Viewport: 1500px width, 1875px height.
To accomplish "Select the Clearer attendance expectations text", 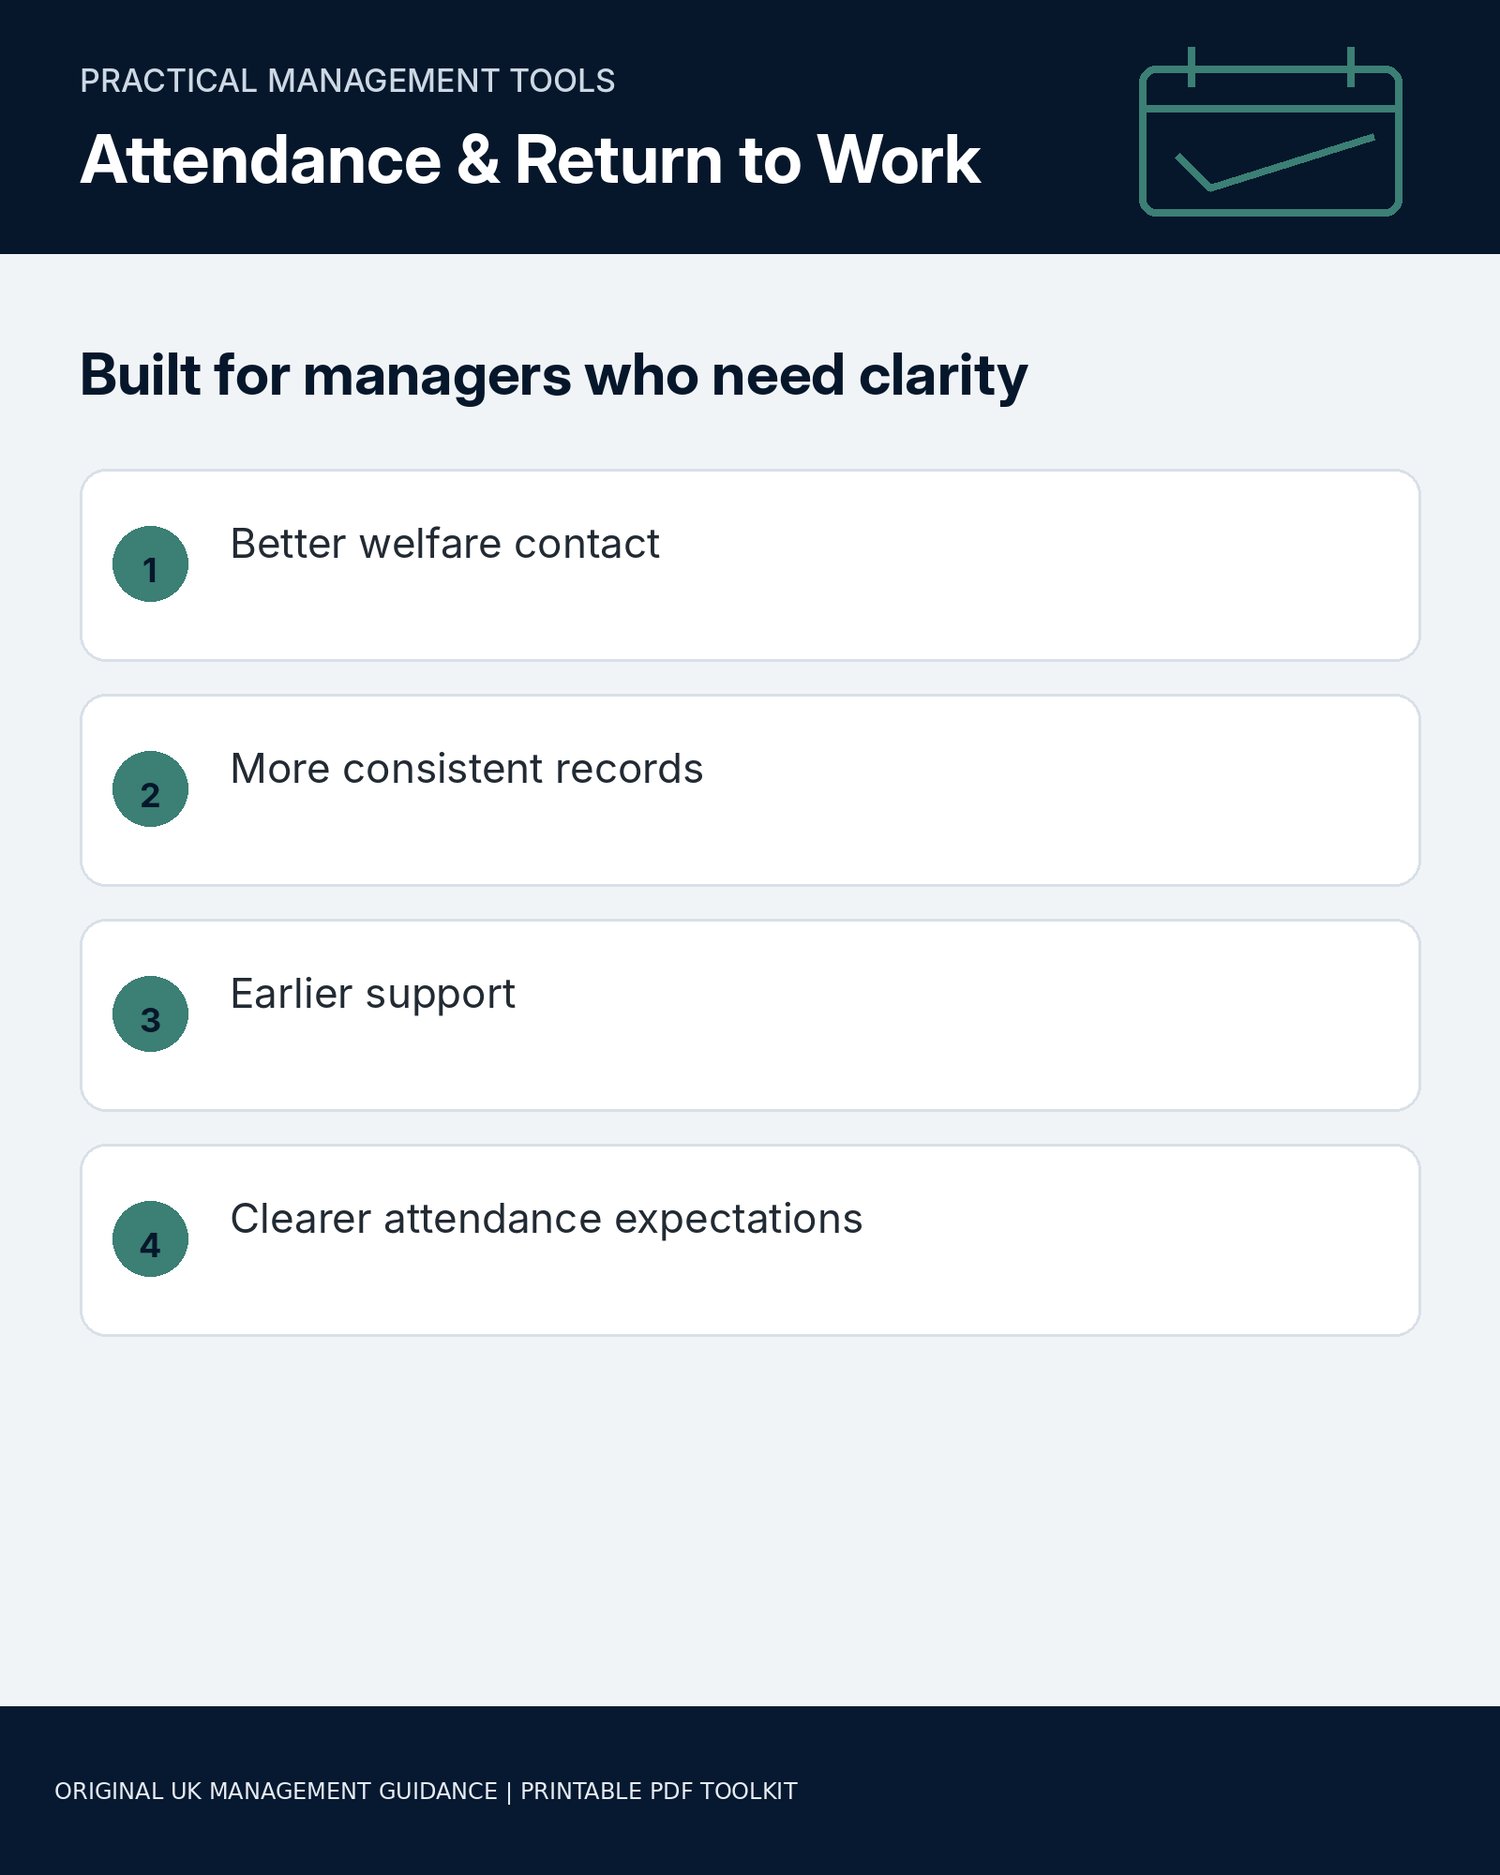I will [x=546, y=1220].
